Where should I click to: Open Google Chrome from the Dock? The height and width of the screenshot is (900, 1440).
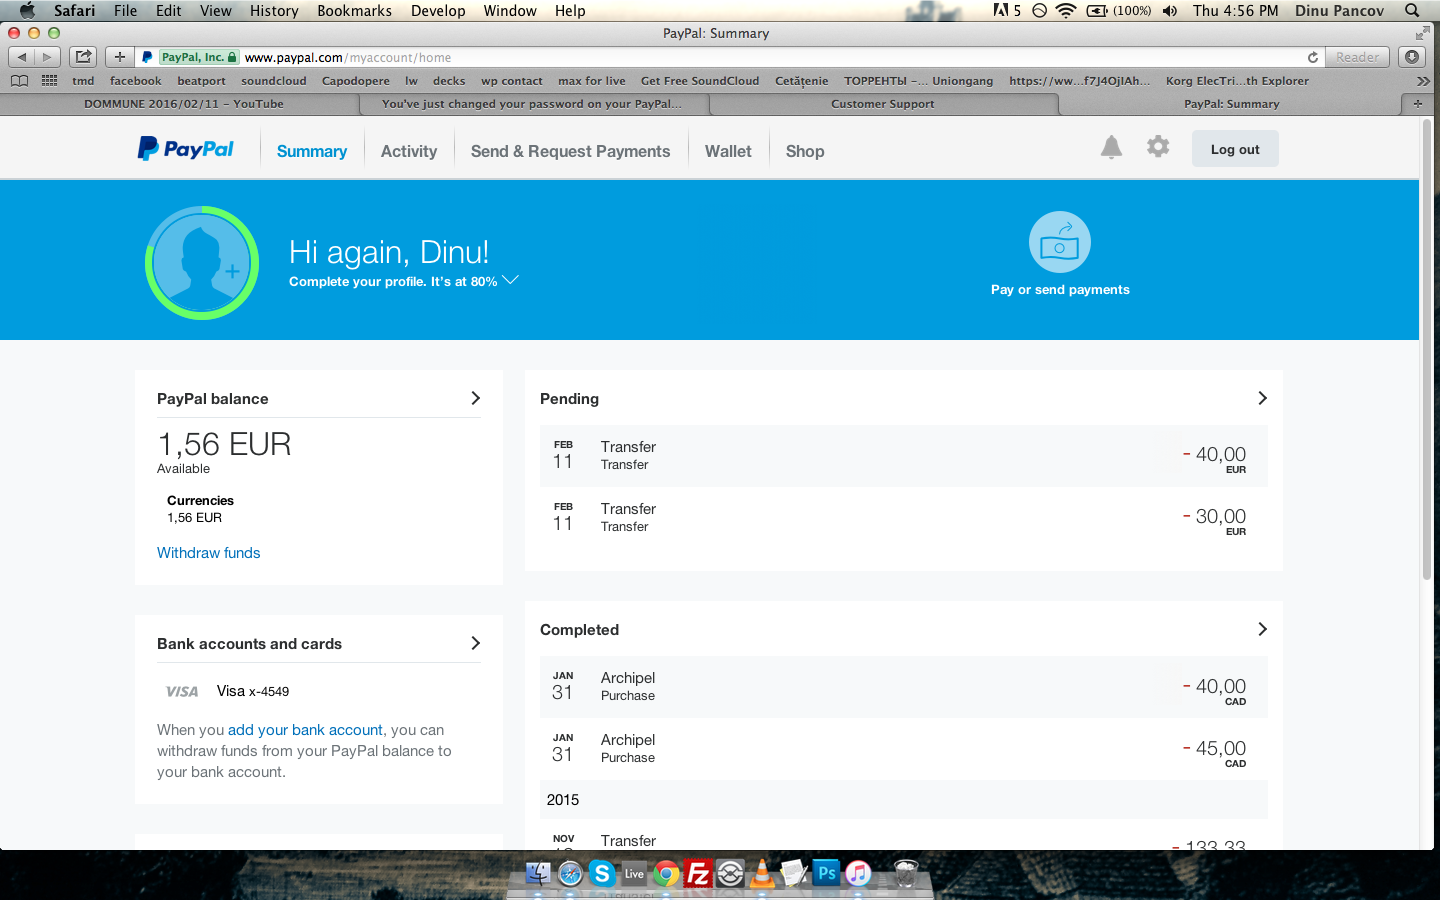click(666, 873)
